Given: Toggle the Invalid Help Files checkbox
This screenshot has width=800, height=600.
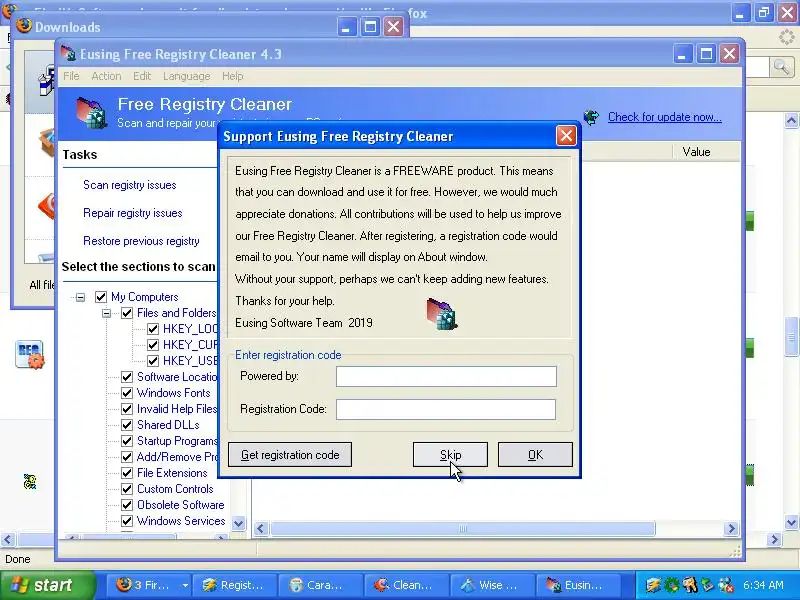Looking at the screenshot, I should pyautogui.click(x=127, y=409).
